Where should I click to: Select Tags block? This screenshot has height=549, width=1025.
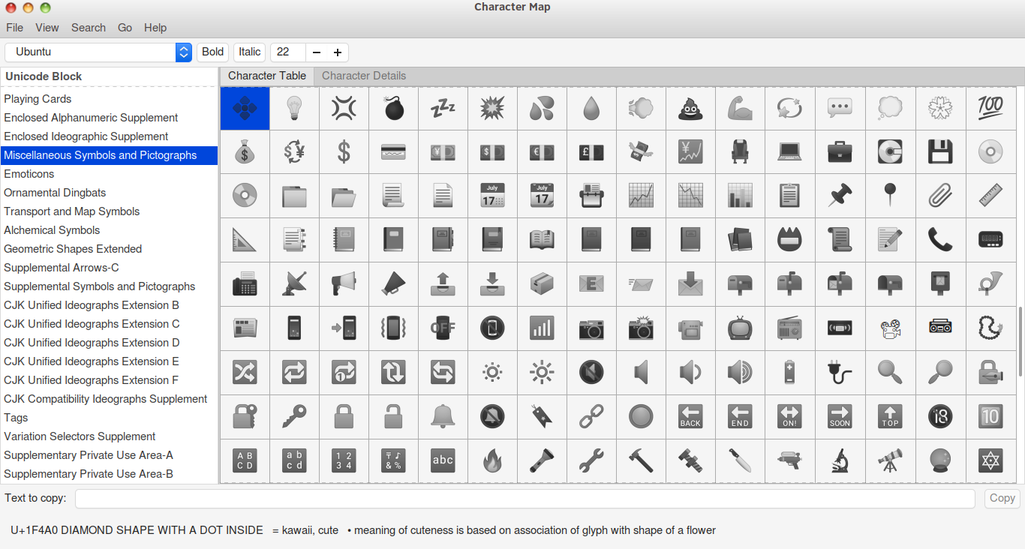109,418
